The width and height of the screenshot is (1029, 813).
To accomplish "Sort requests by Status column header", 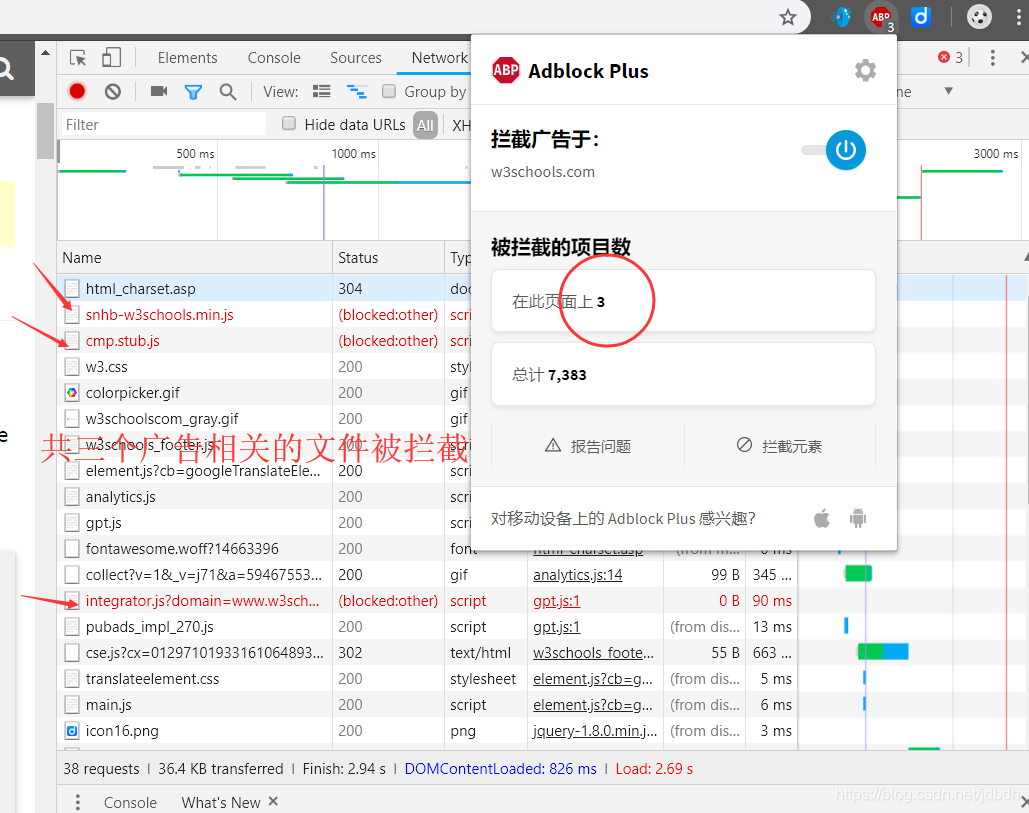I will [x=388, y=258].
